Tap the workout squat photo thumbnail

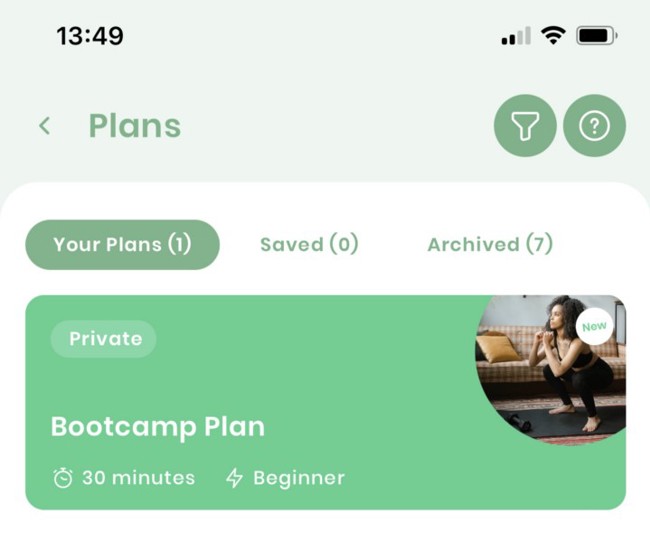coord(551,370)
